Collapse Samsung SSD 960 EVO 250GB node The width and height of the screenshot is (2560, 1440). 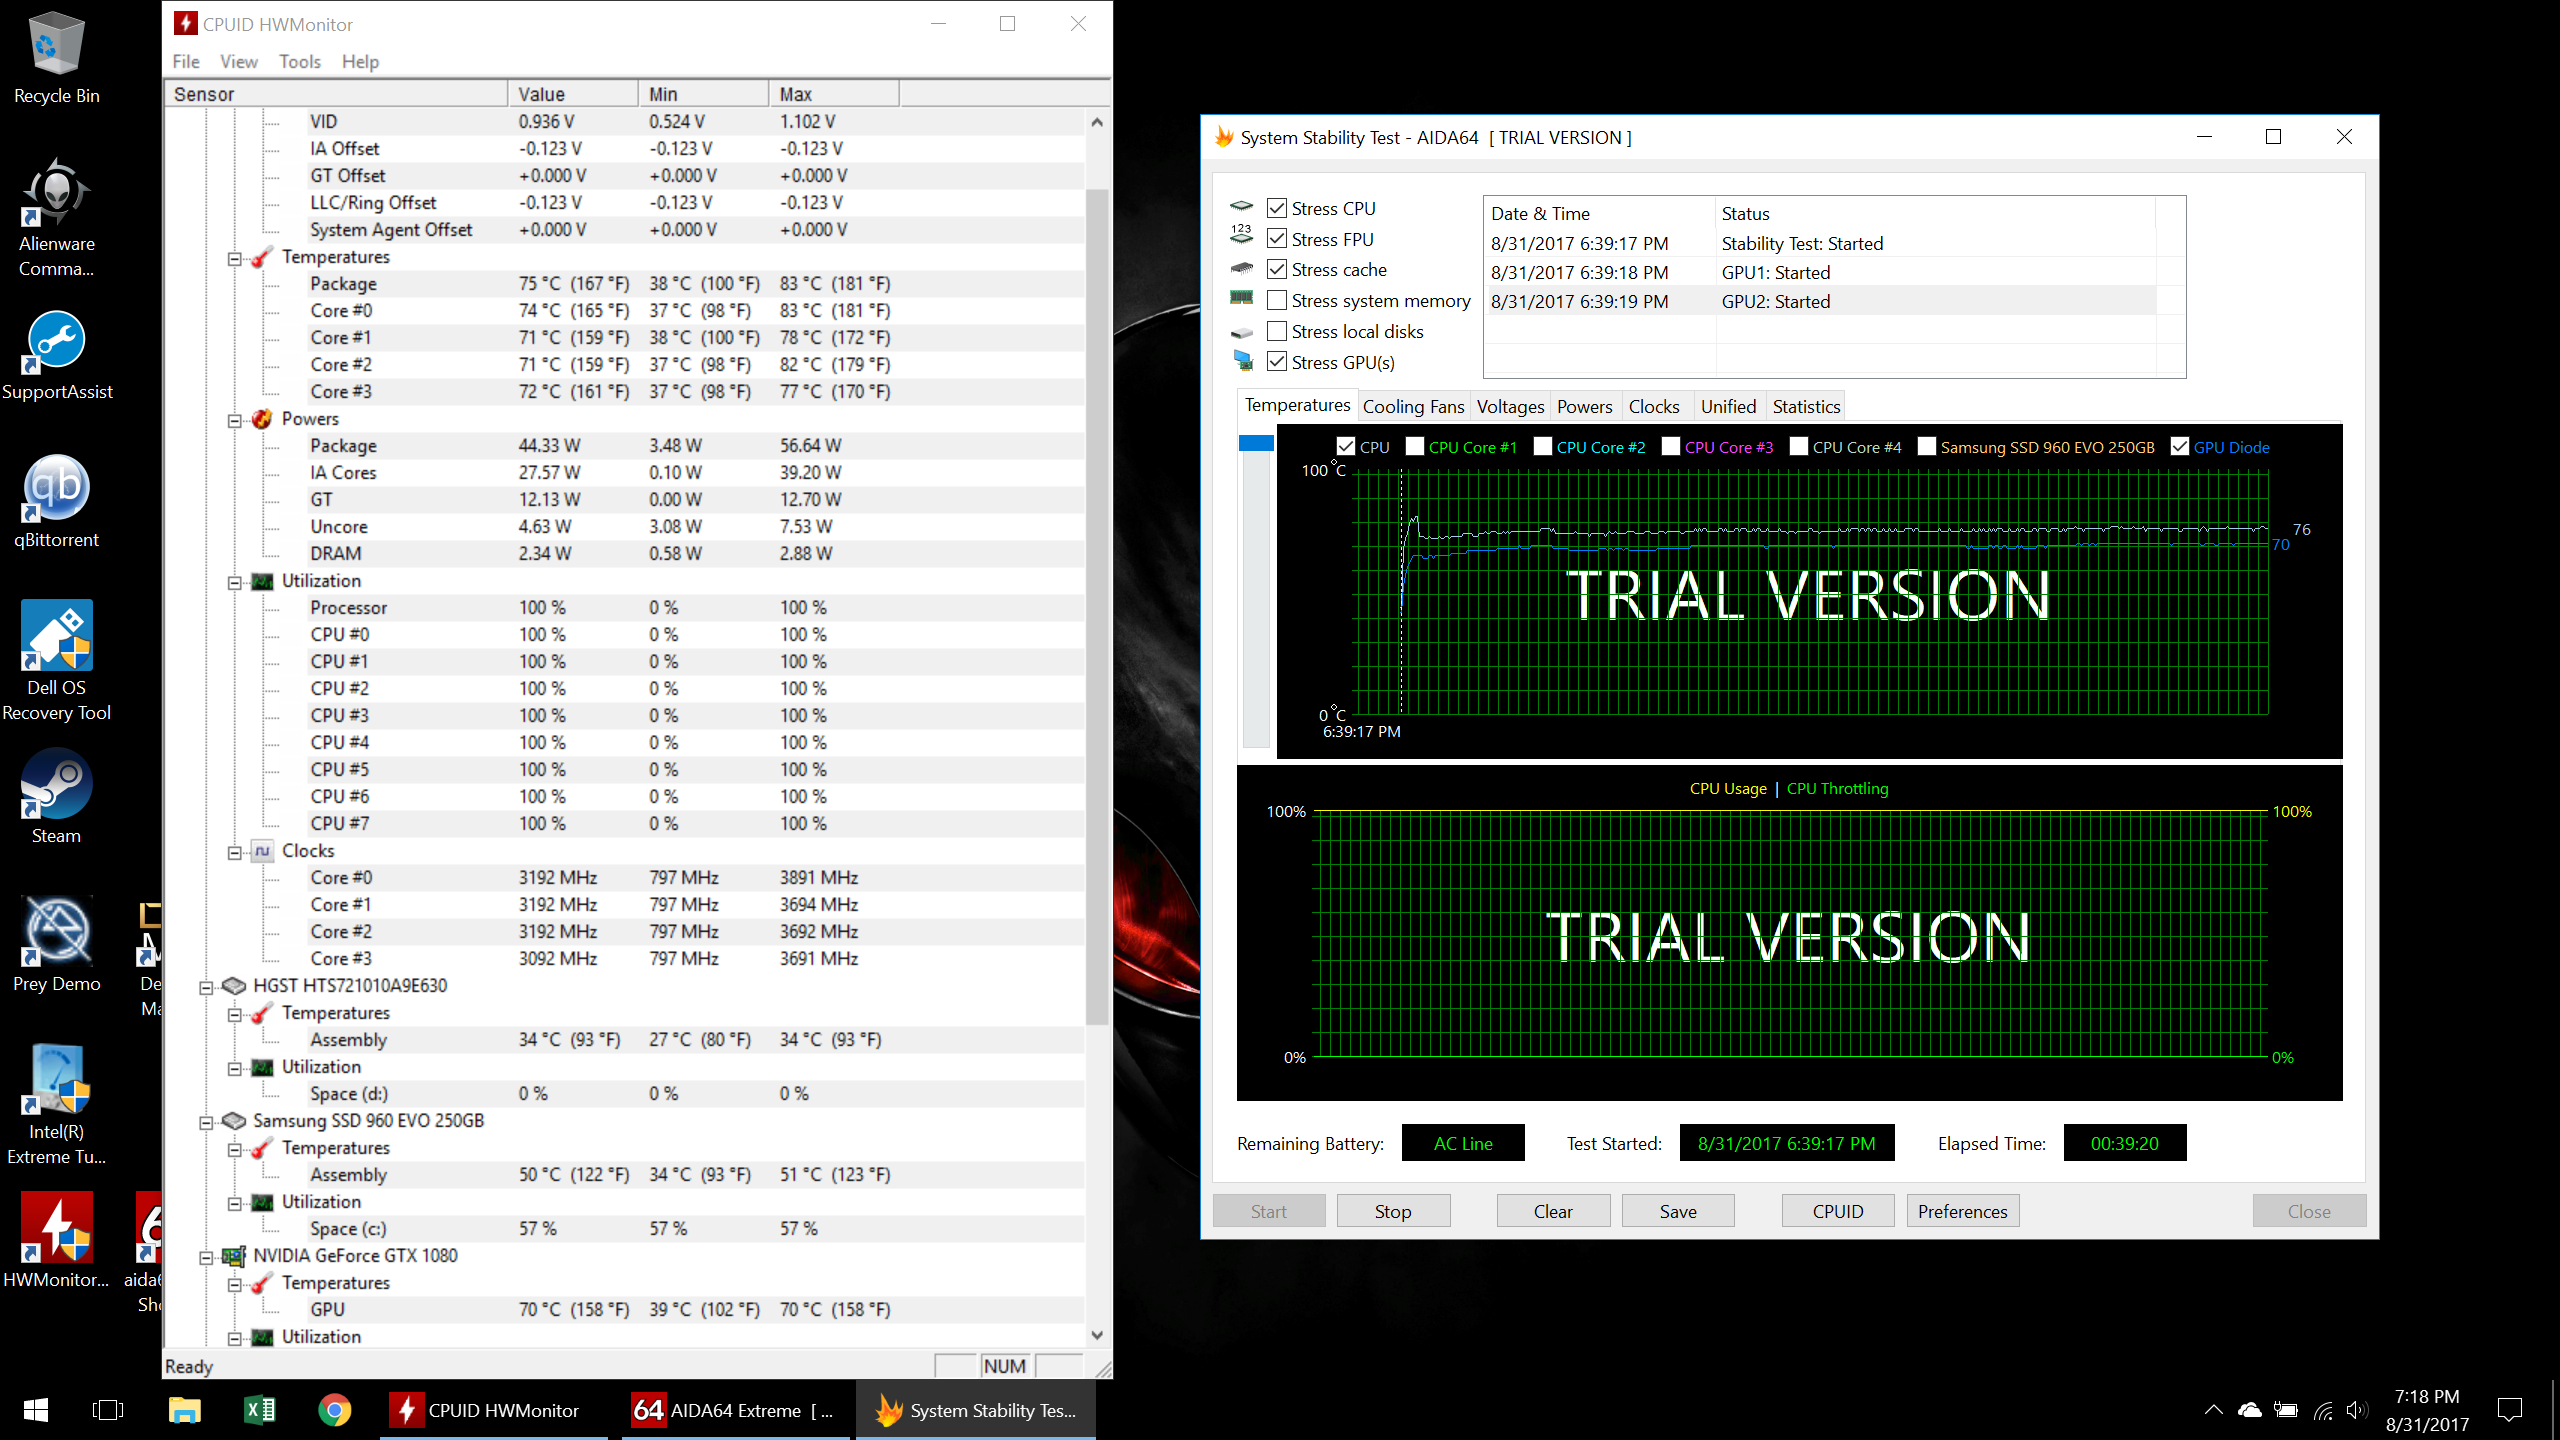206,1122
